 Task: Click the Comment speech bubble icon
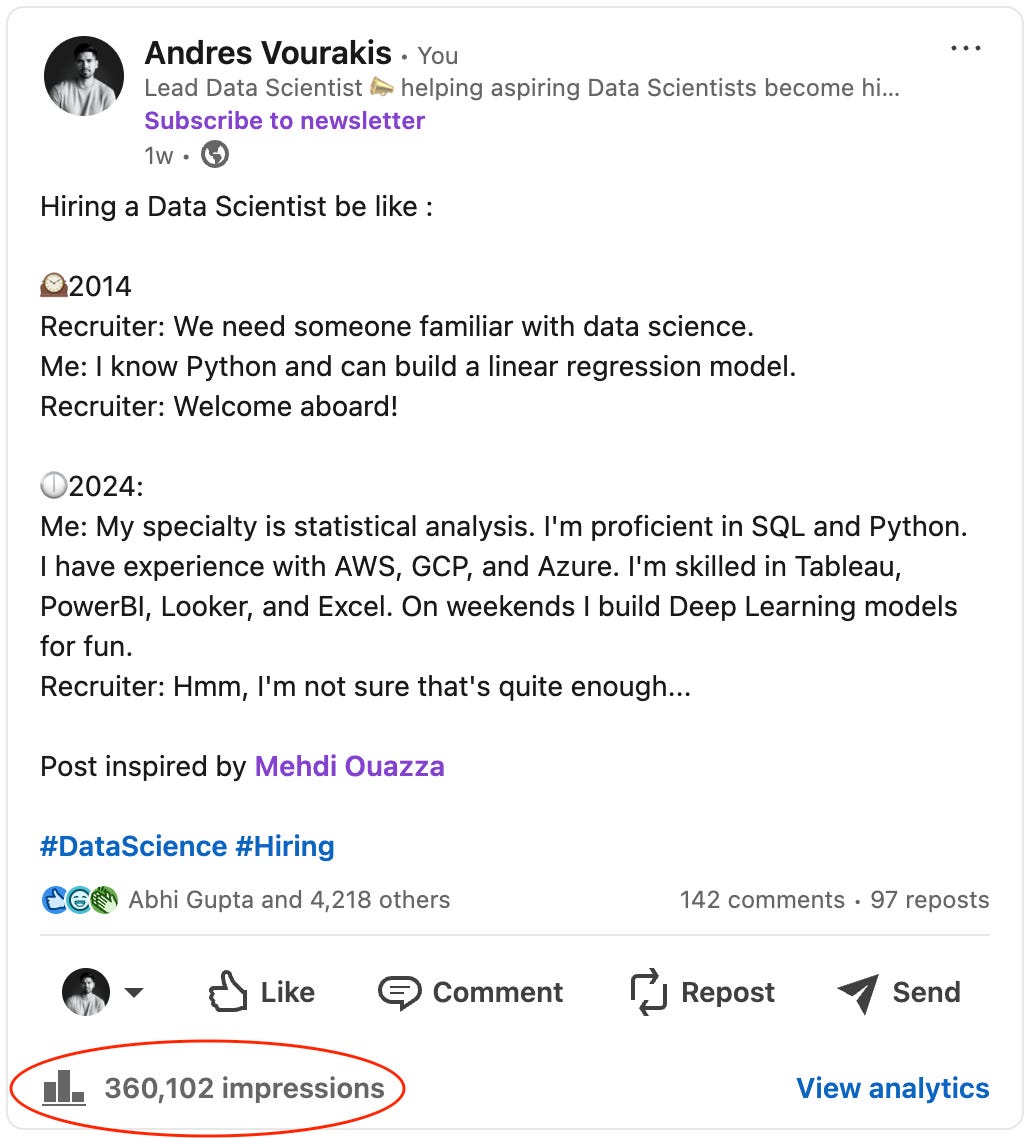pos(399,992)
